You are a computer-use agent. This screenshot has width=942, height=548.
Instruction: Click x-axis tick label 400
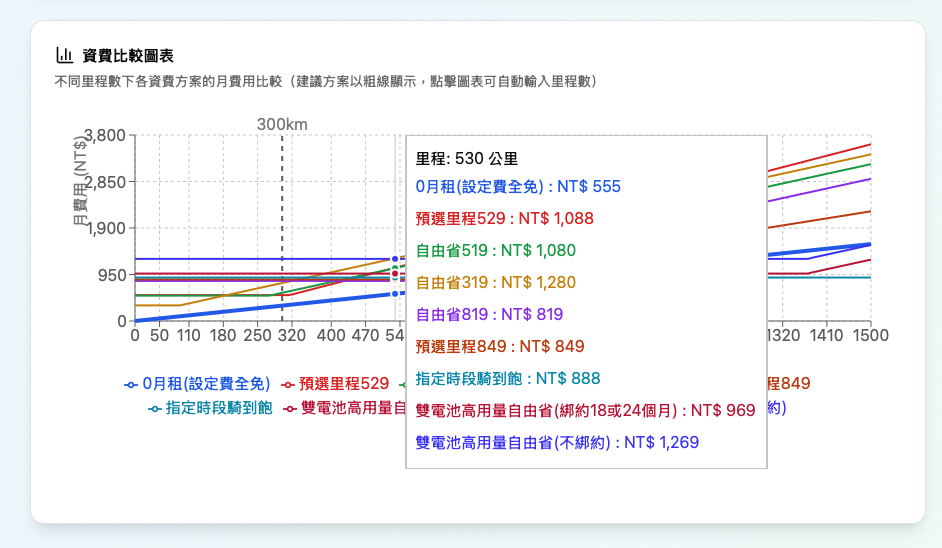coord(330,335)
